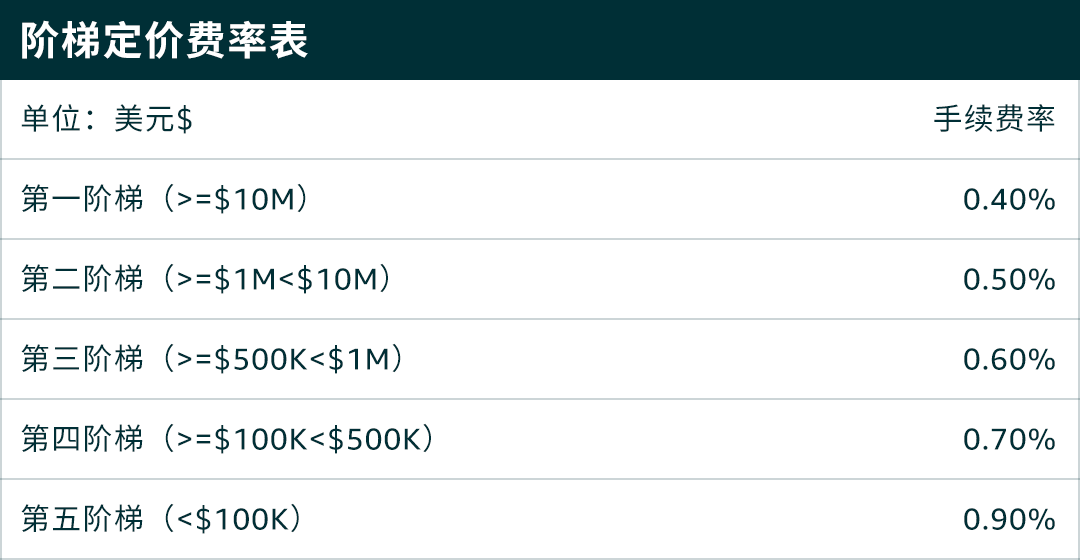
Task: Click the 阶梯定价费率表 header title
Action: [165, 41]
